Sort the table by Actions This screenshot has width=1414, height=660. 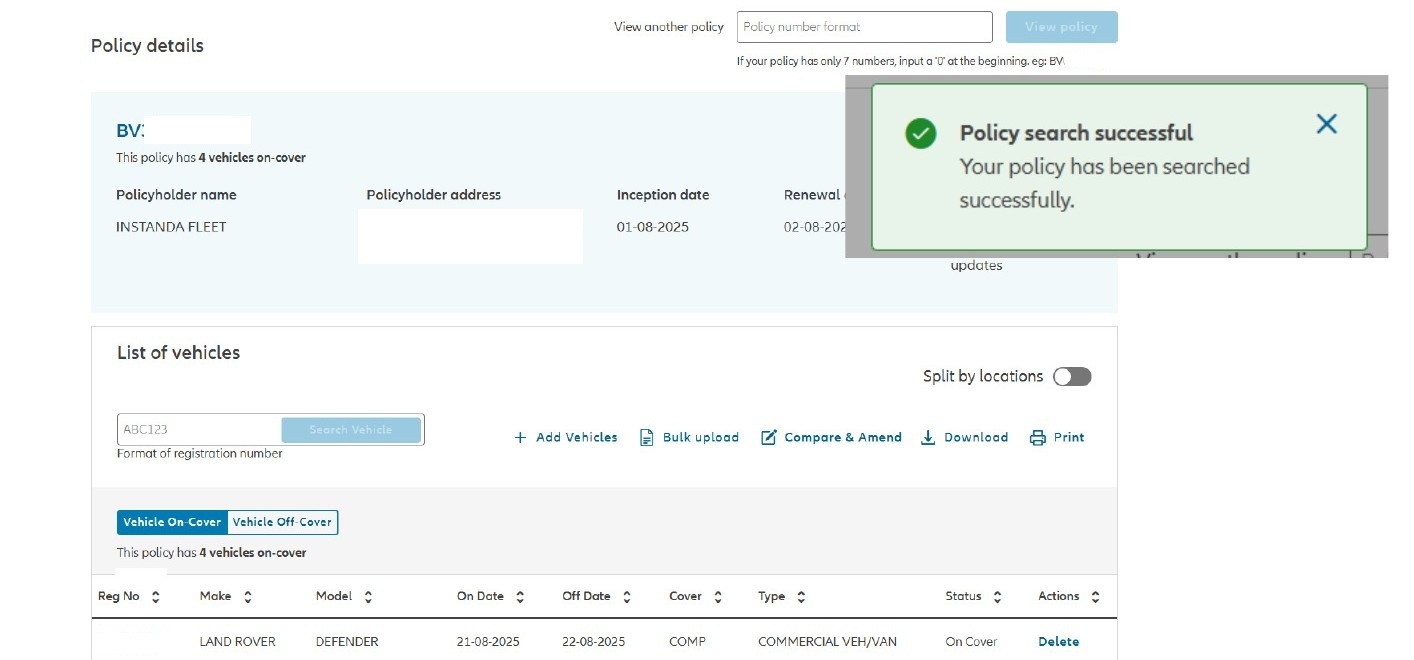[1095, 597]
